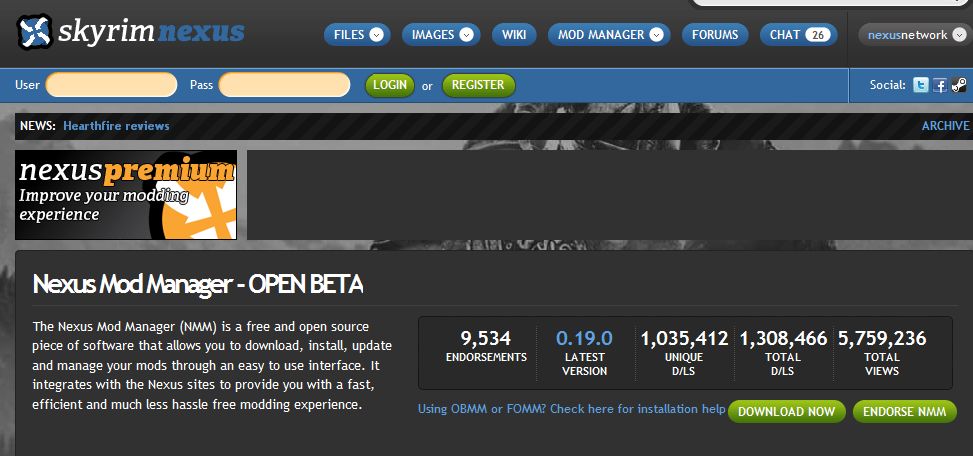Open the WIKI menu item
Viewport: 973px width, 456px height.
(514, 35)
